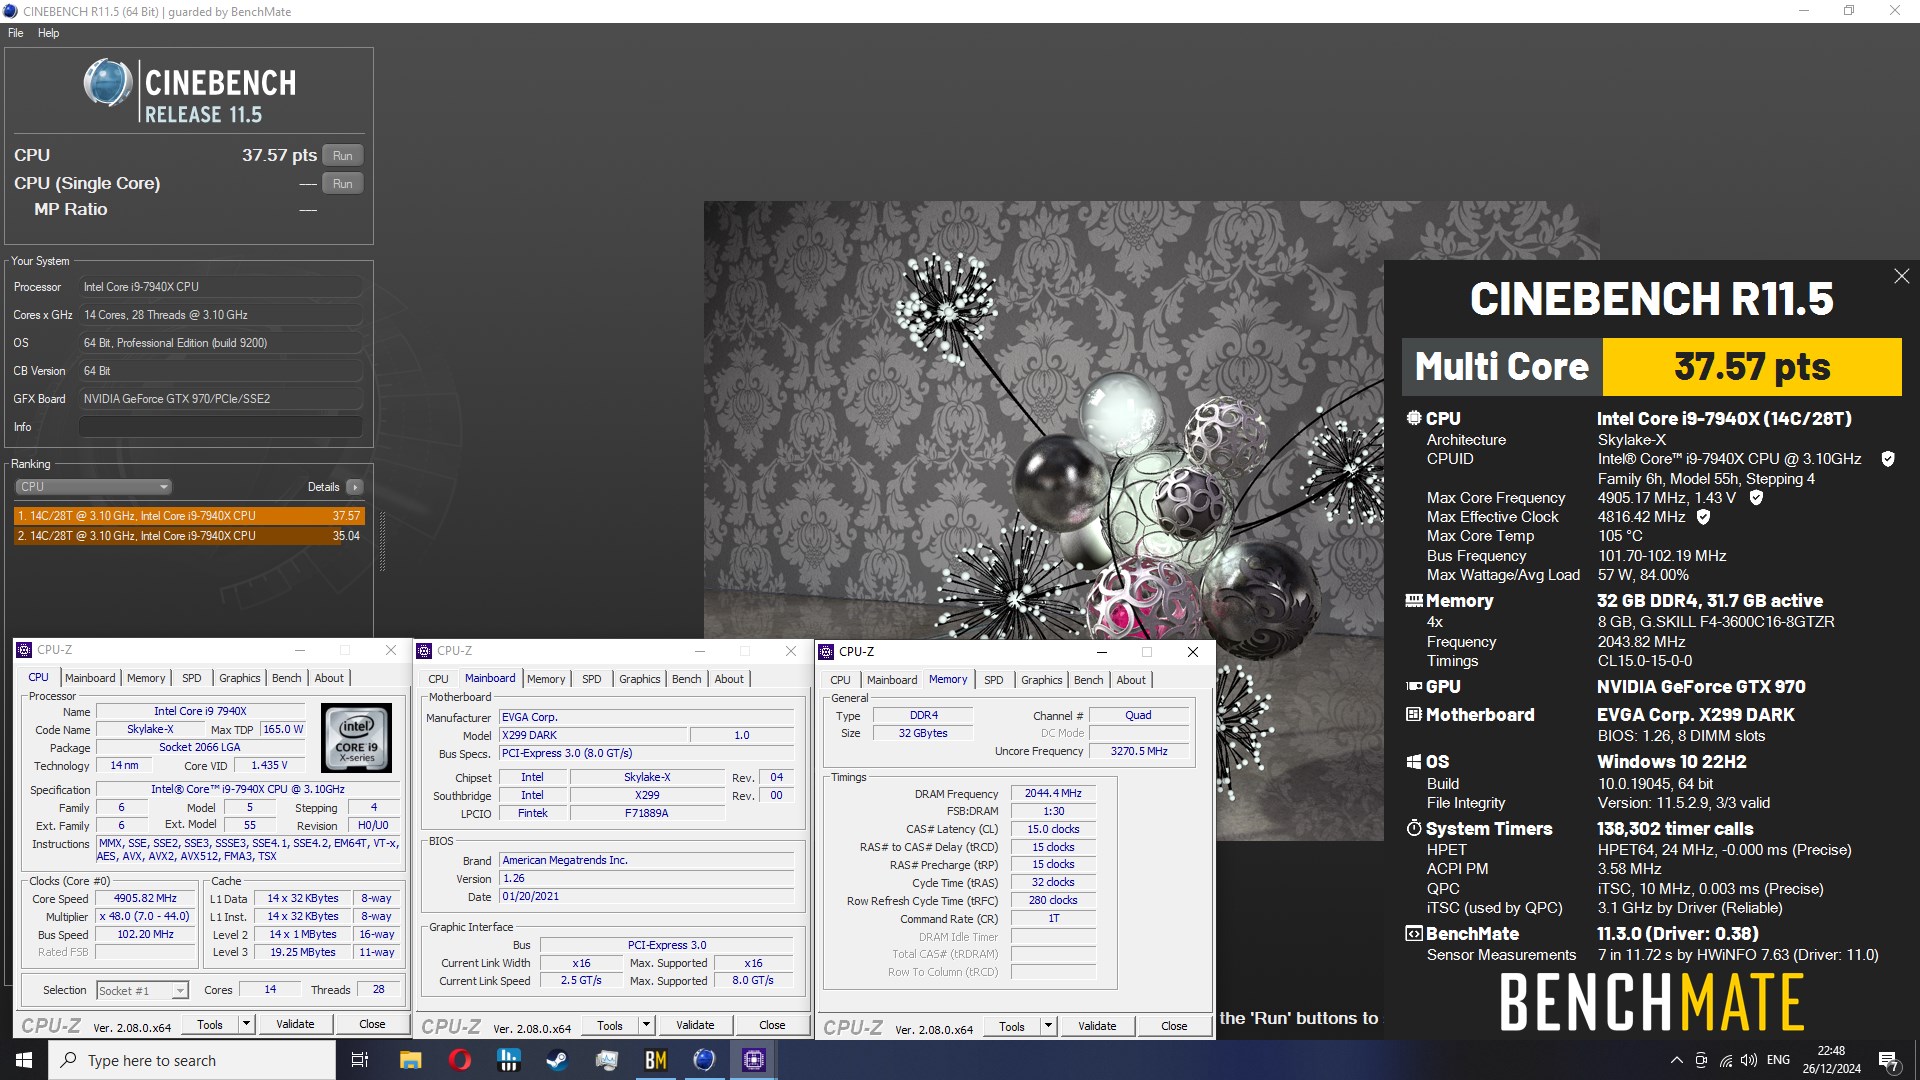Screen dimensions: 1920x1080
Task: Switch to BenchMate via BM taskbar icon
Action: [x=655, y=1060]
